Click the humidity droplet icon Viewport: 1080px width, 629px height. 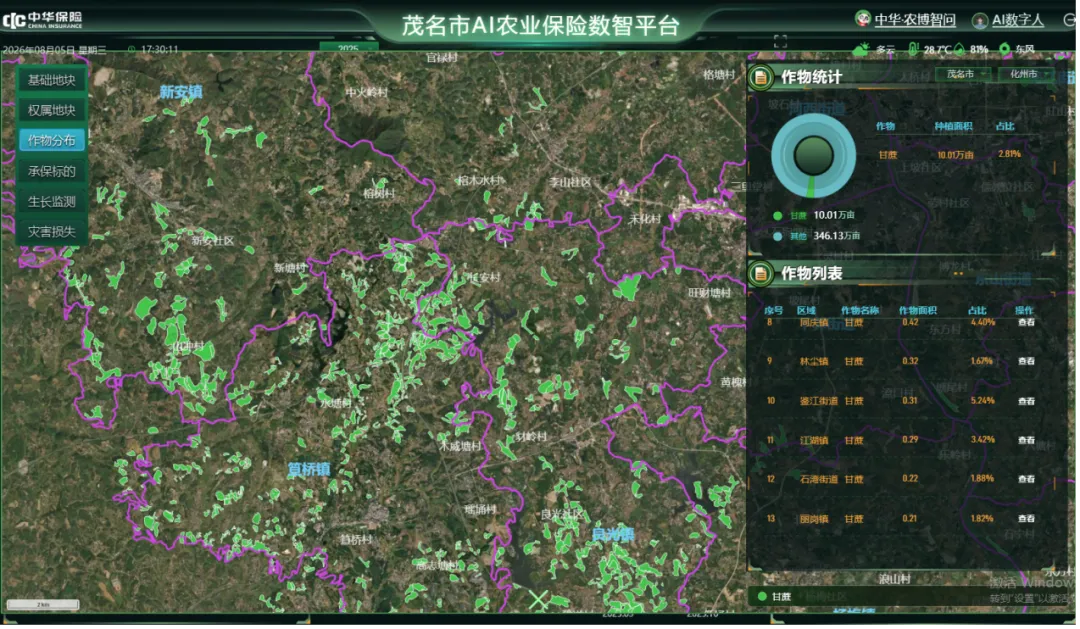pos(960,49)
